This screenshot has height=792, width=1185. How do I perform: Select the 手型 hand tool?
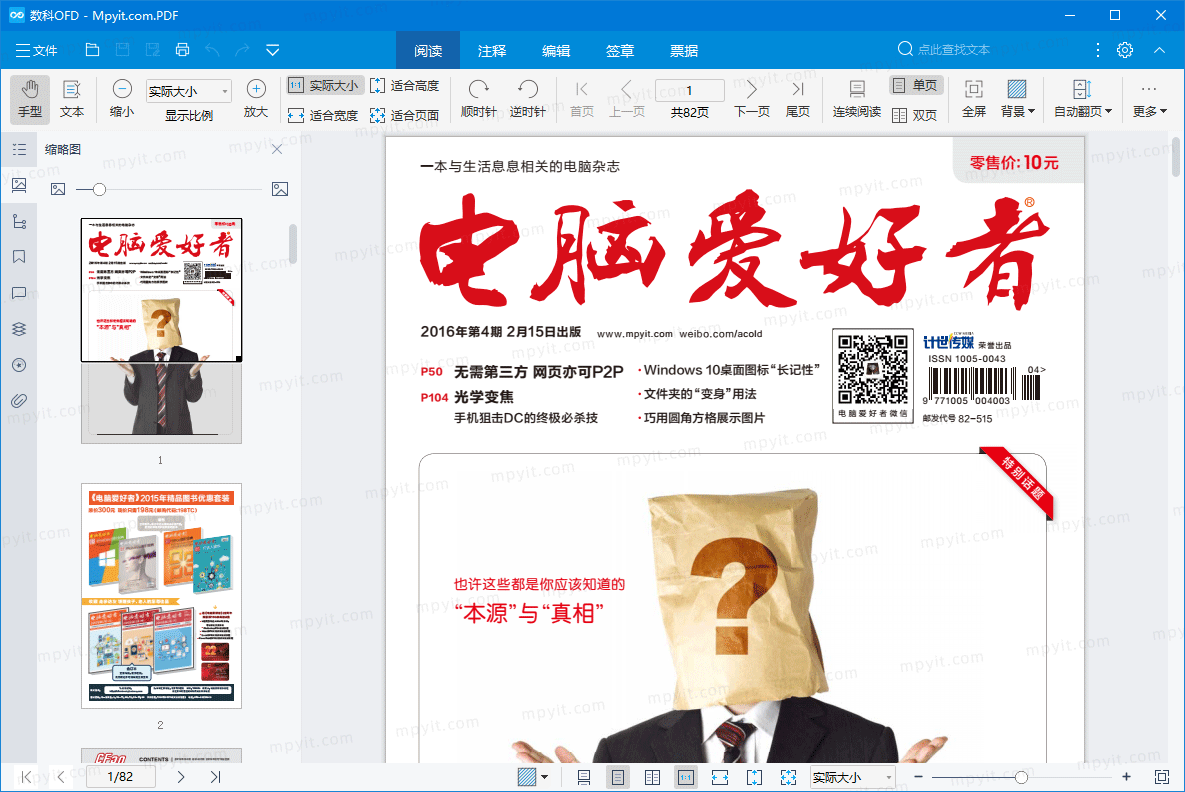click(30, 99)
